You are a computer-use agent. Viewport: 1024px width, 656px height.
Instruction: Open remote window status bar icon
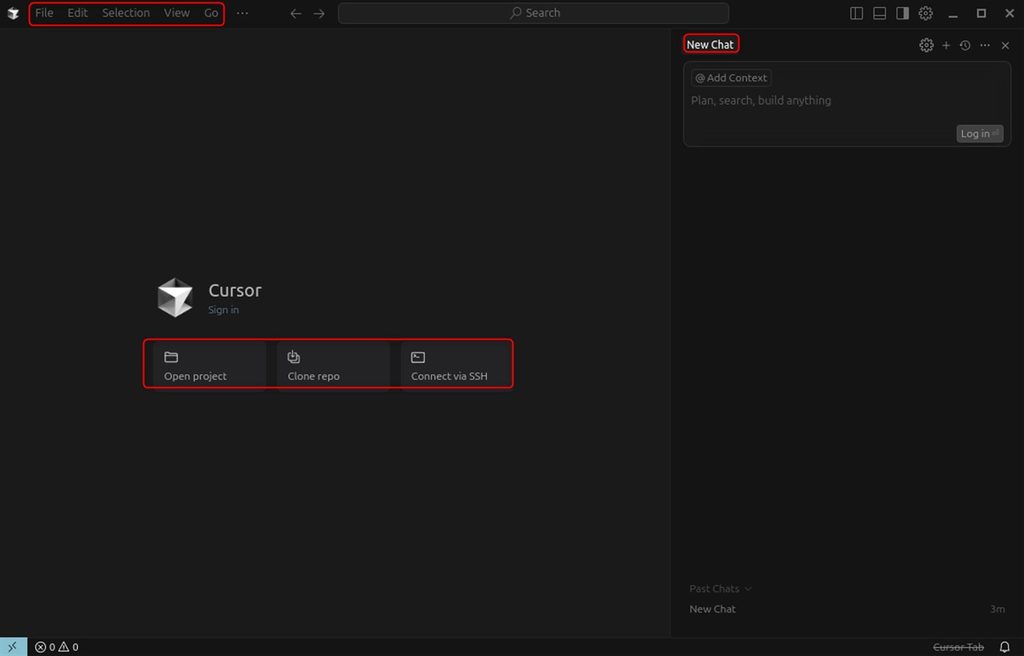tap(13, 647)
